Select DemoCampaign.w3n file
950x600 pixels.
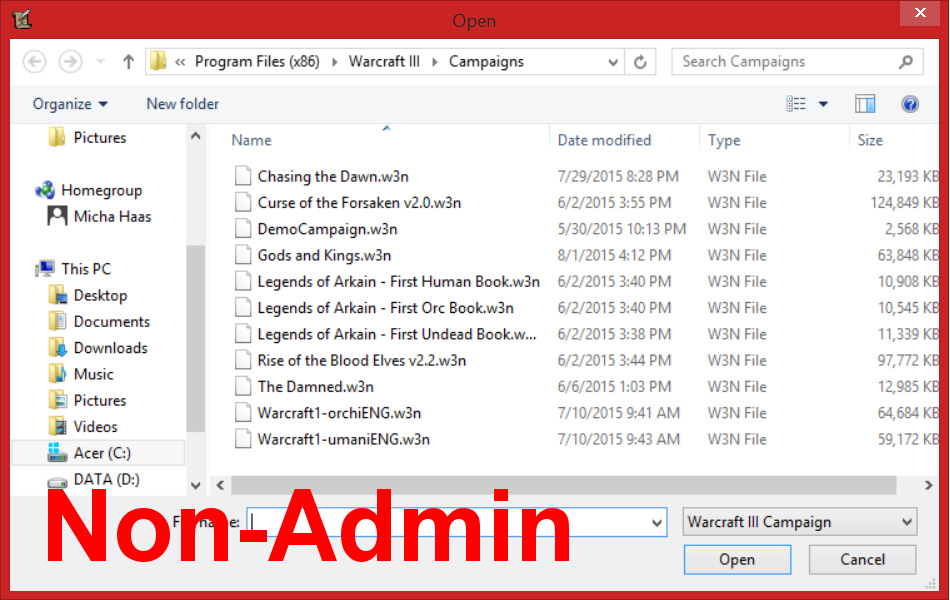click(327, 229)
